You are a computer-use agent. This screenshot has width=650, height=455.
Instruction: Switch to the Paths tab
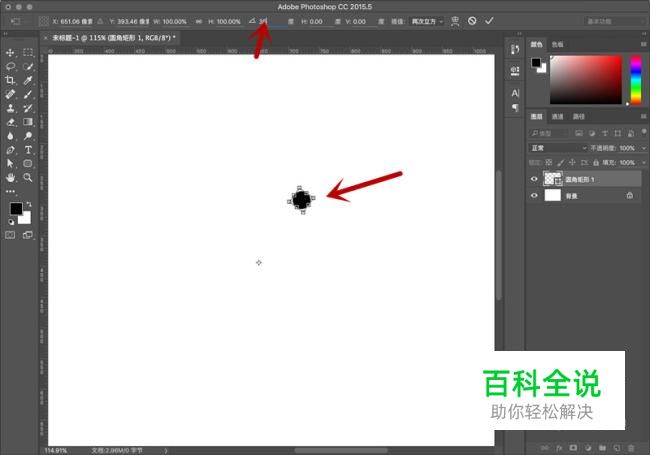[x=578, y=116]
